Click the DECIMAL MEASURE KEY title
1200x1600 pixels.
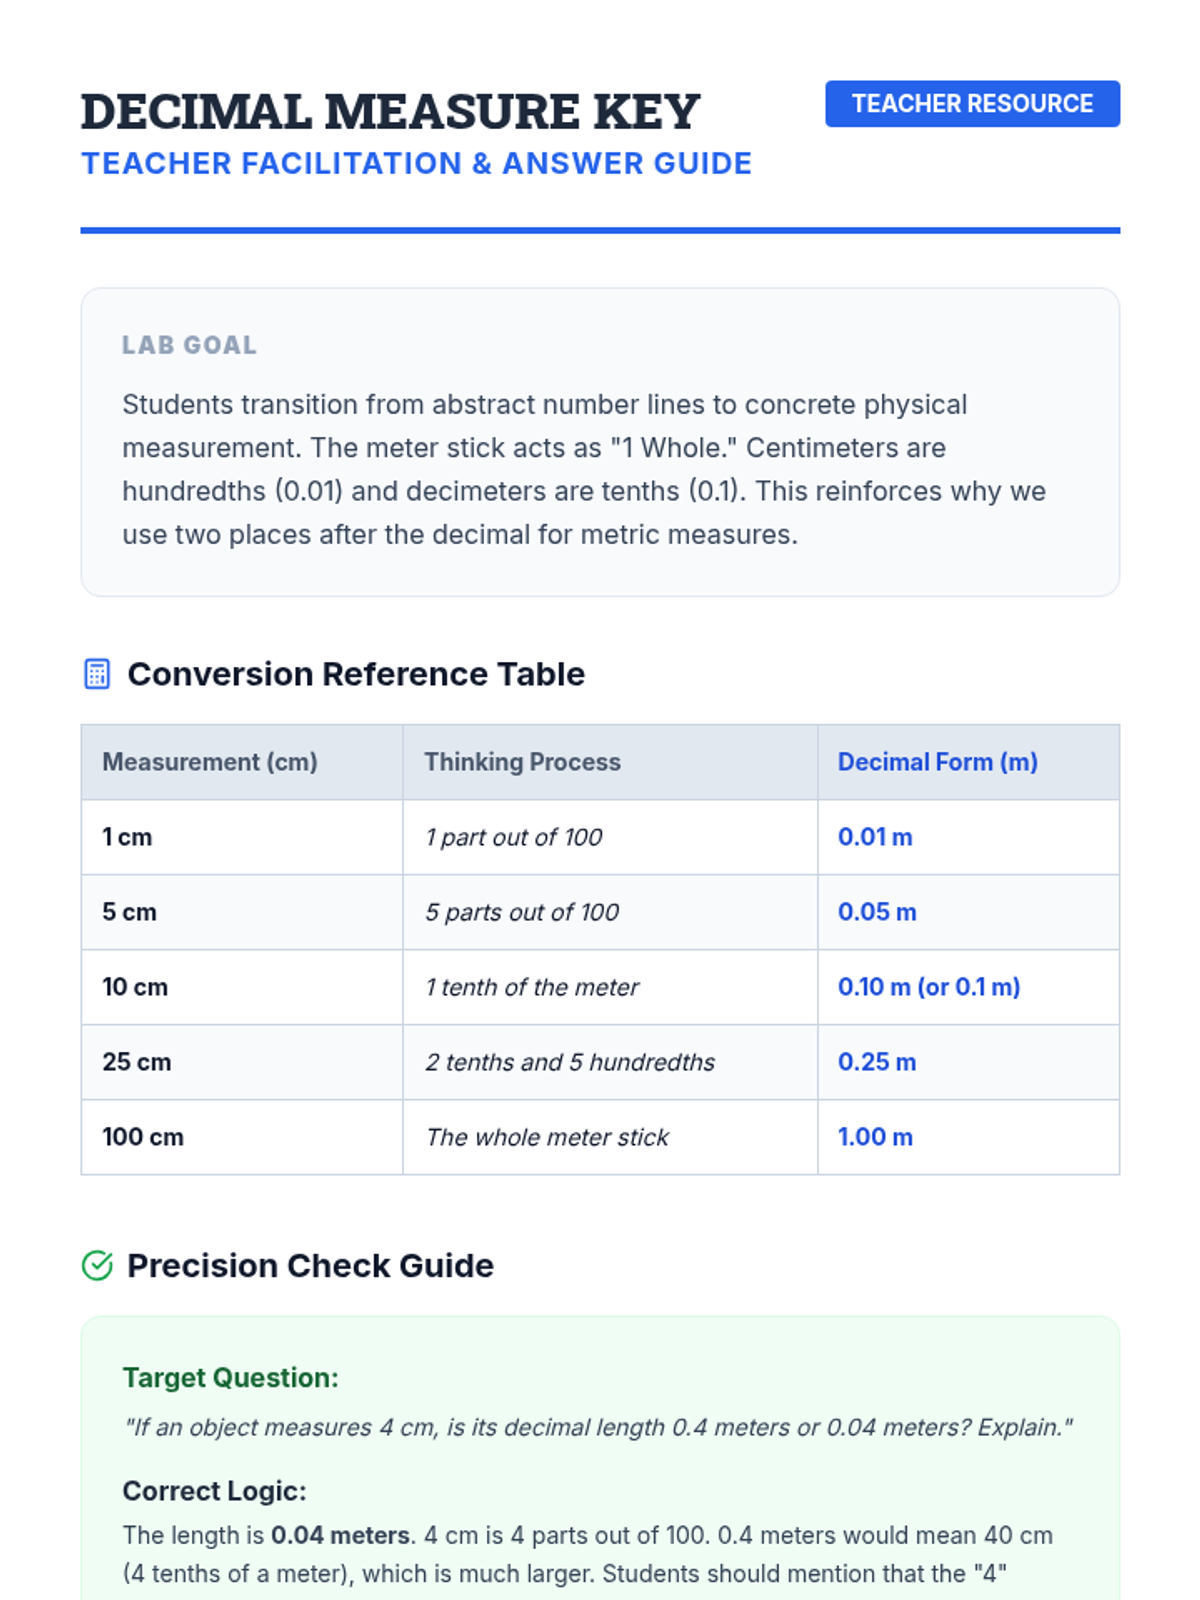390,112
